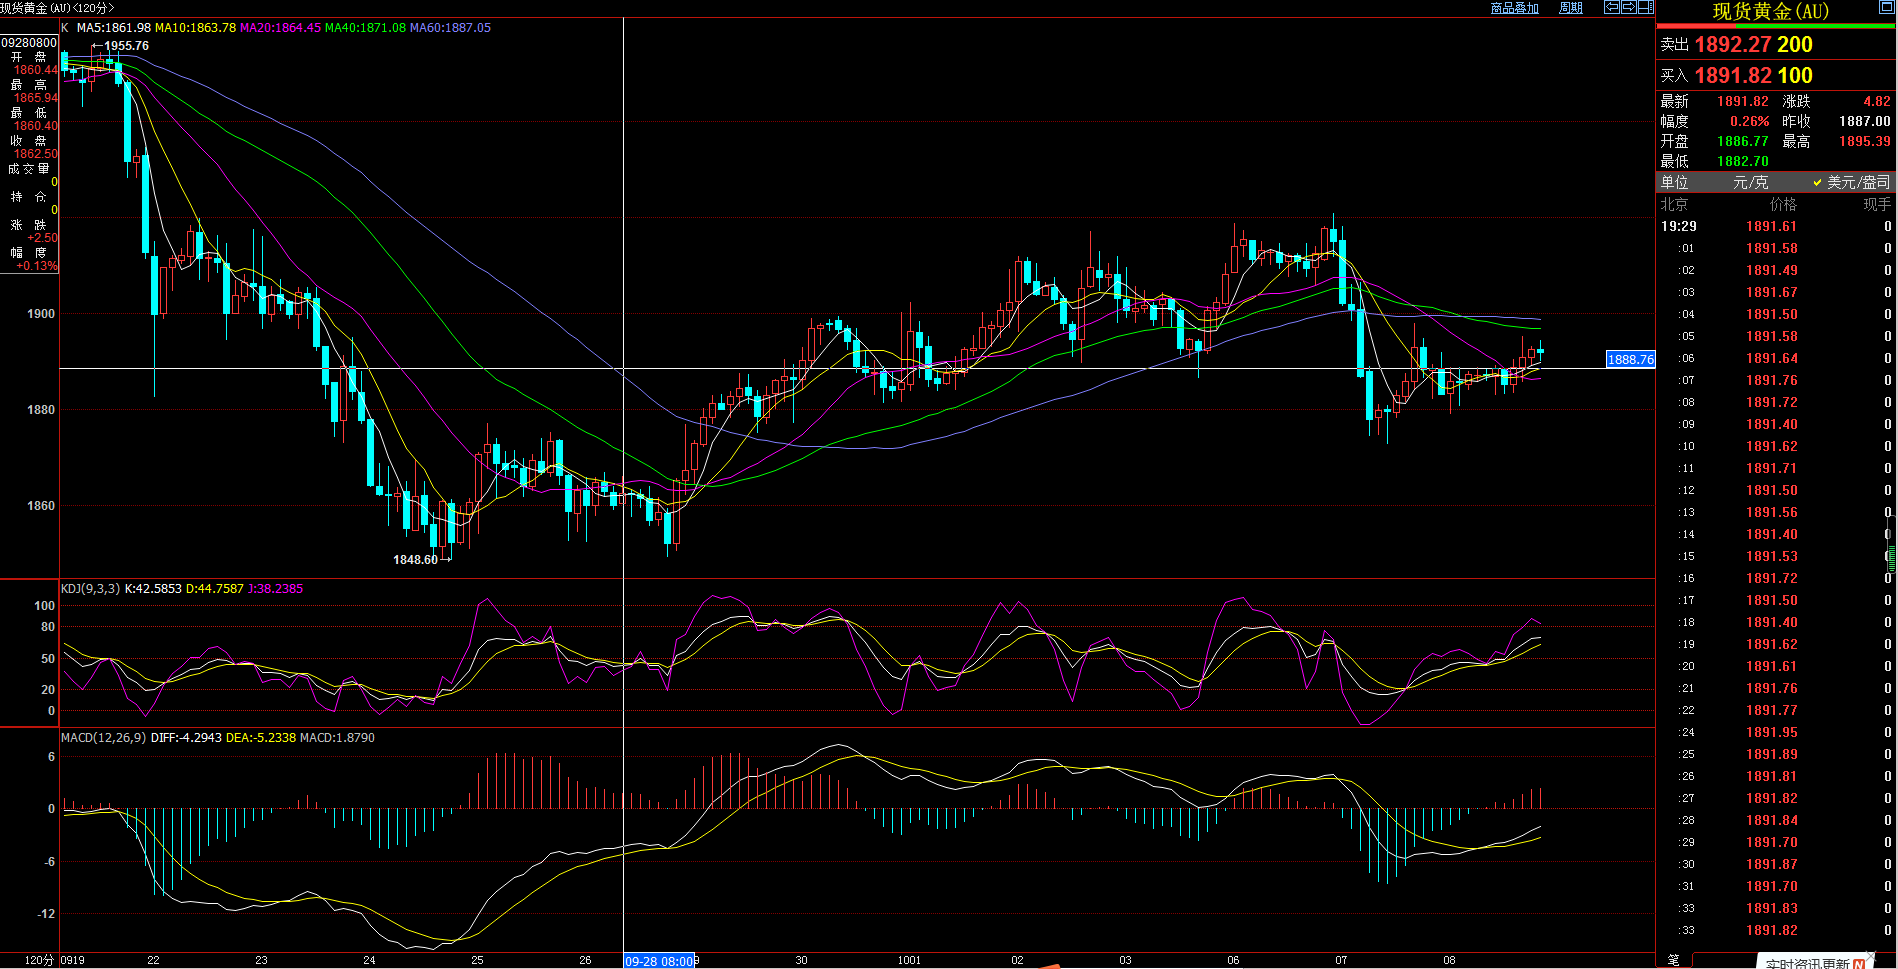This screenshot has height=969, width=1898.
Task: Click the right arrow navigation icon
Action: coord(1629,7)
